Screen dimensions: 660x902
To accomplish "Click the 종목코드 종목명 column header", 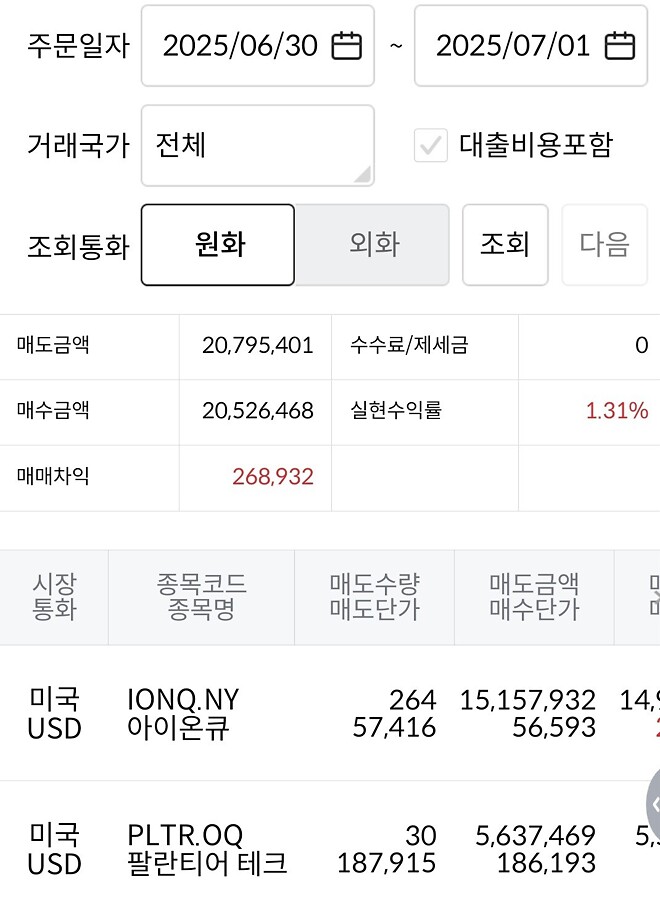I will click(x=200, y=597).
